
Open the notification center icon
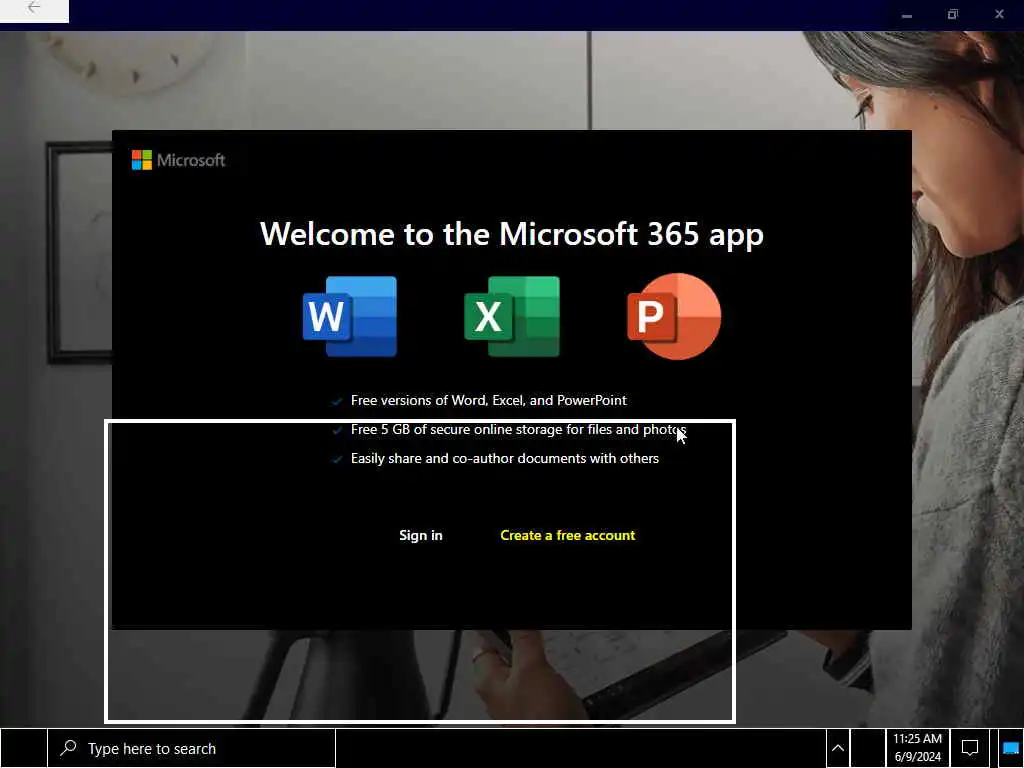tap(970, 748)
